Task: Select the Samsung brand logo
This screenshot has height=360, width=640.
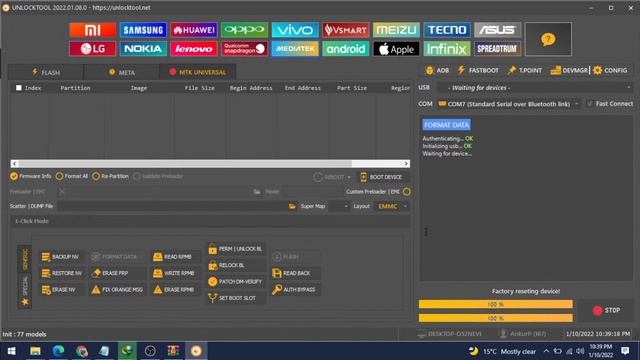Action: pyautogui.click(x=143, y=30)
